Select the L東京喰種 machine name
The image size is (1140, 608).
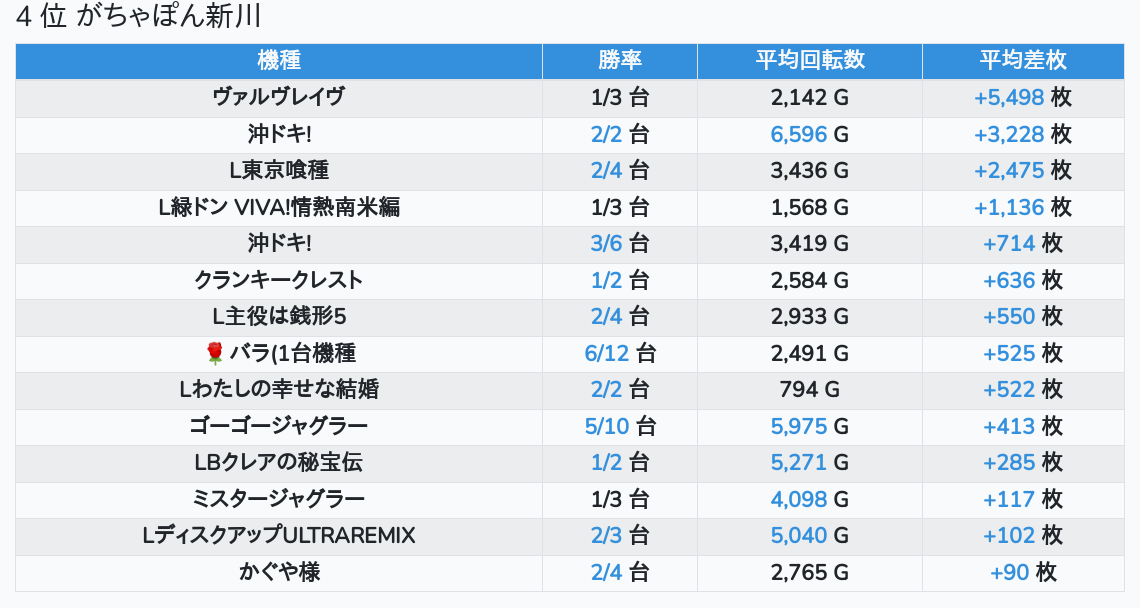click(x=279, y=170)
